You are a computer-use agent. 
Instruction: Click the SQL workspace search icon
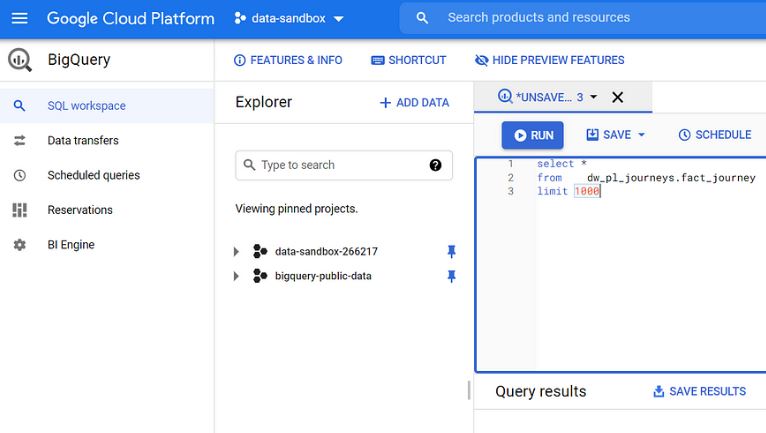[x=19, y=106]
